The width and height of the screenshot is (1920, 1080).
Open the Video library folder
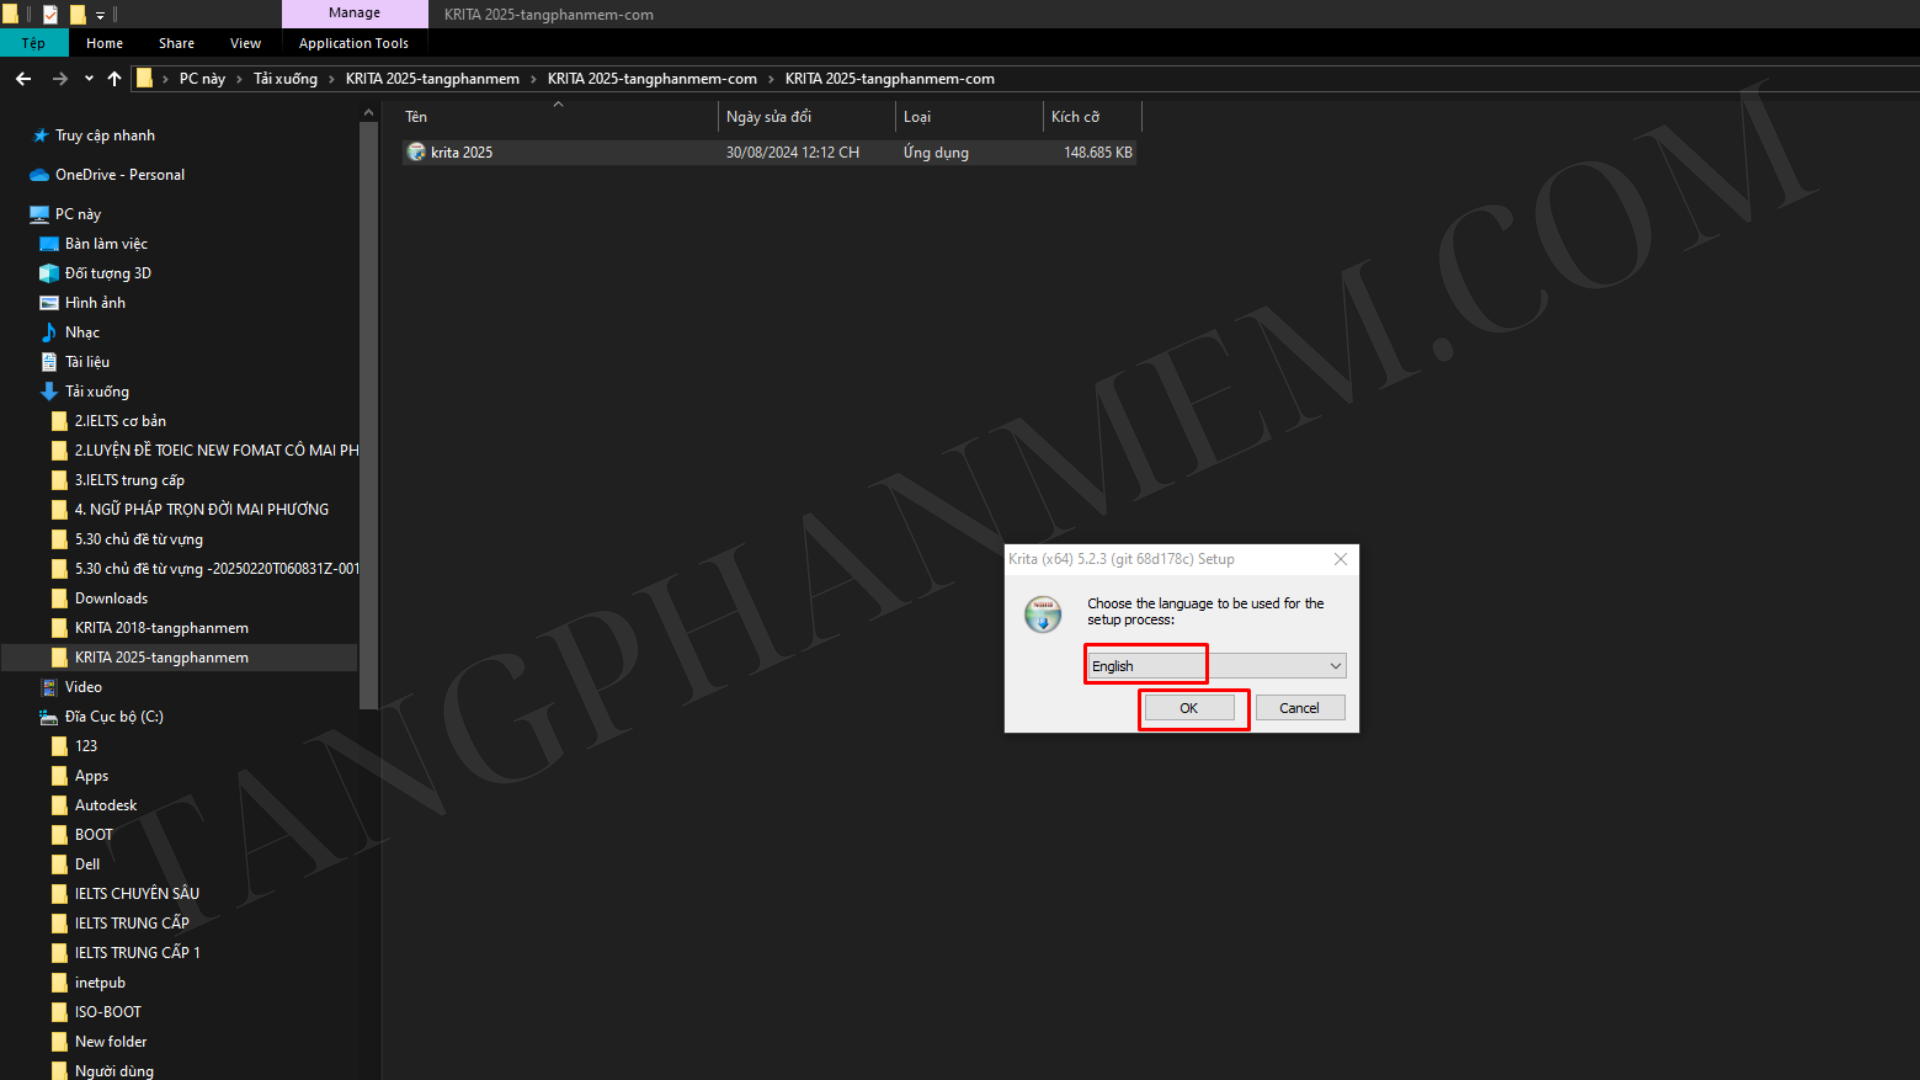[83, 687]
